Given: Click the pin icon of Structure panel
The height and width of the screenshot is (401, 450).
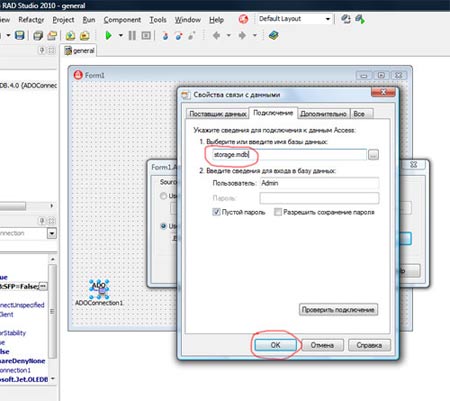Looking at the screenshot, I should tap(42, 50).
